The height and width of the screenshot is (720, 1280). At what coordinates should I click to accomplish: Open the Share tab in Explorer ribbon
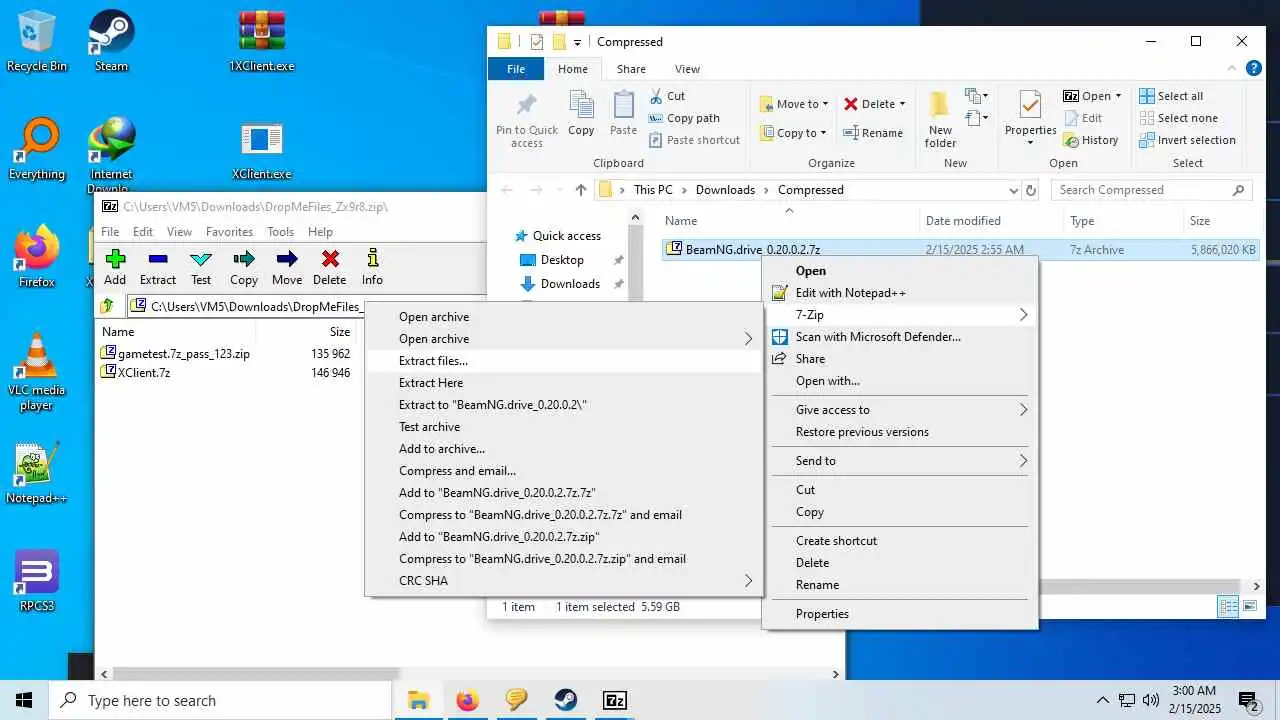[631, 69]
